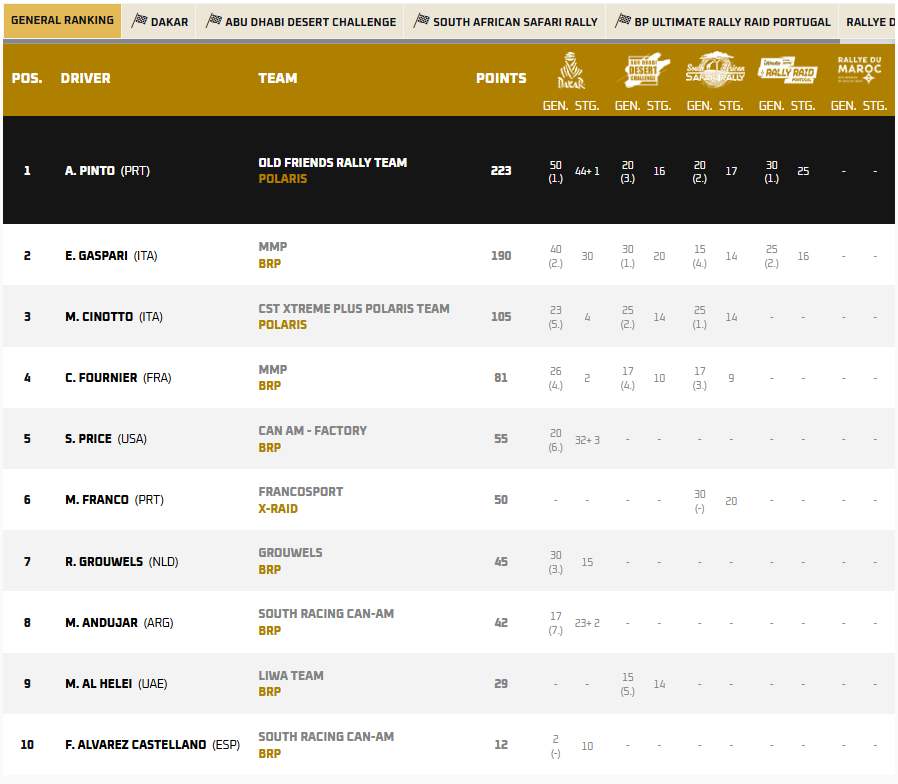The width and height of the screenshot is (898, 784).
Task: Select the CST Xtreme Plus Polaris Team name
Action: tap(353, 309)
